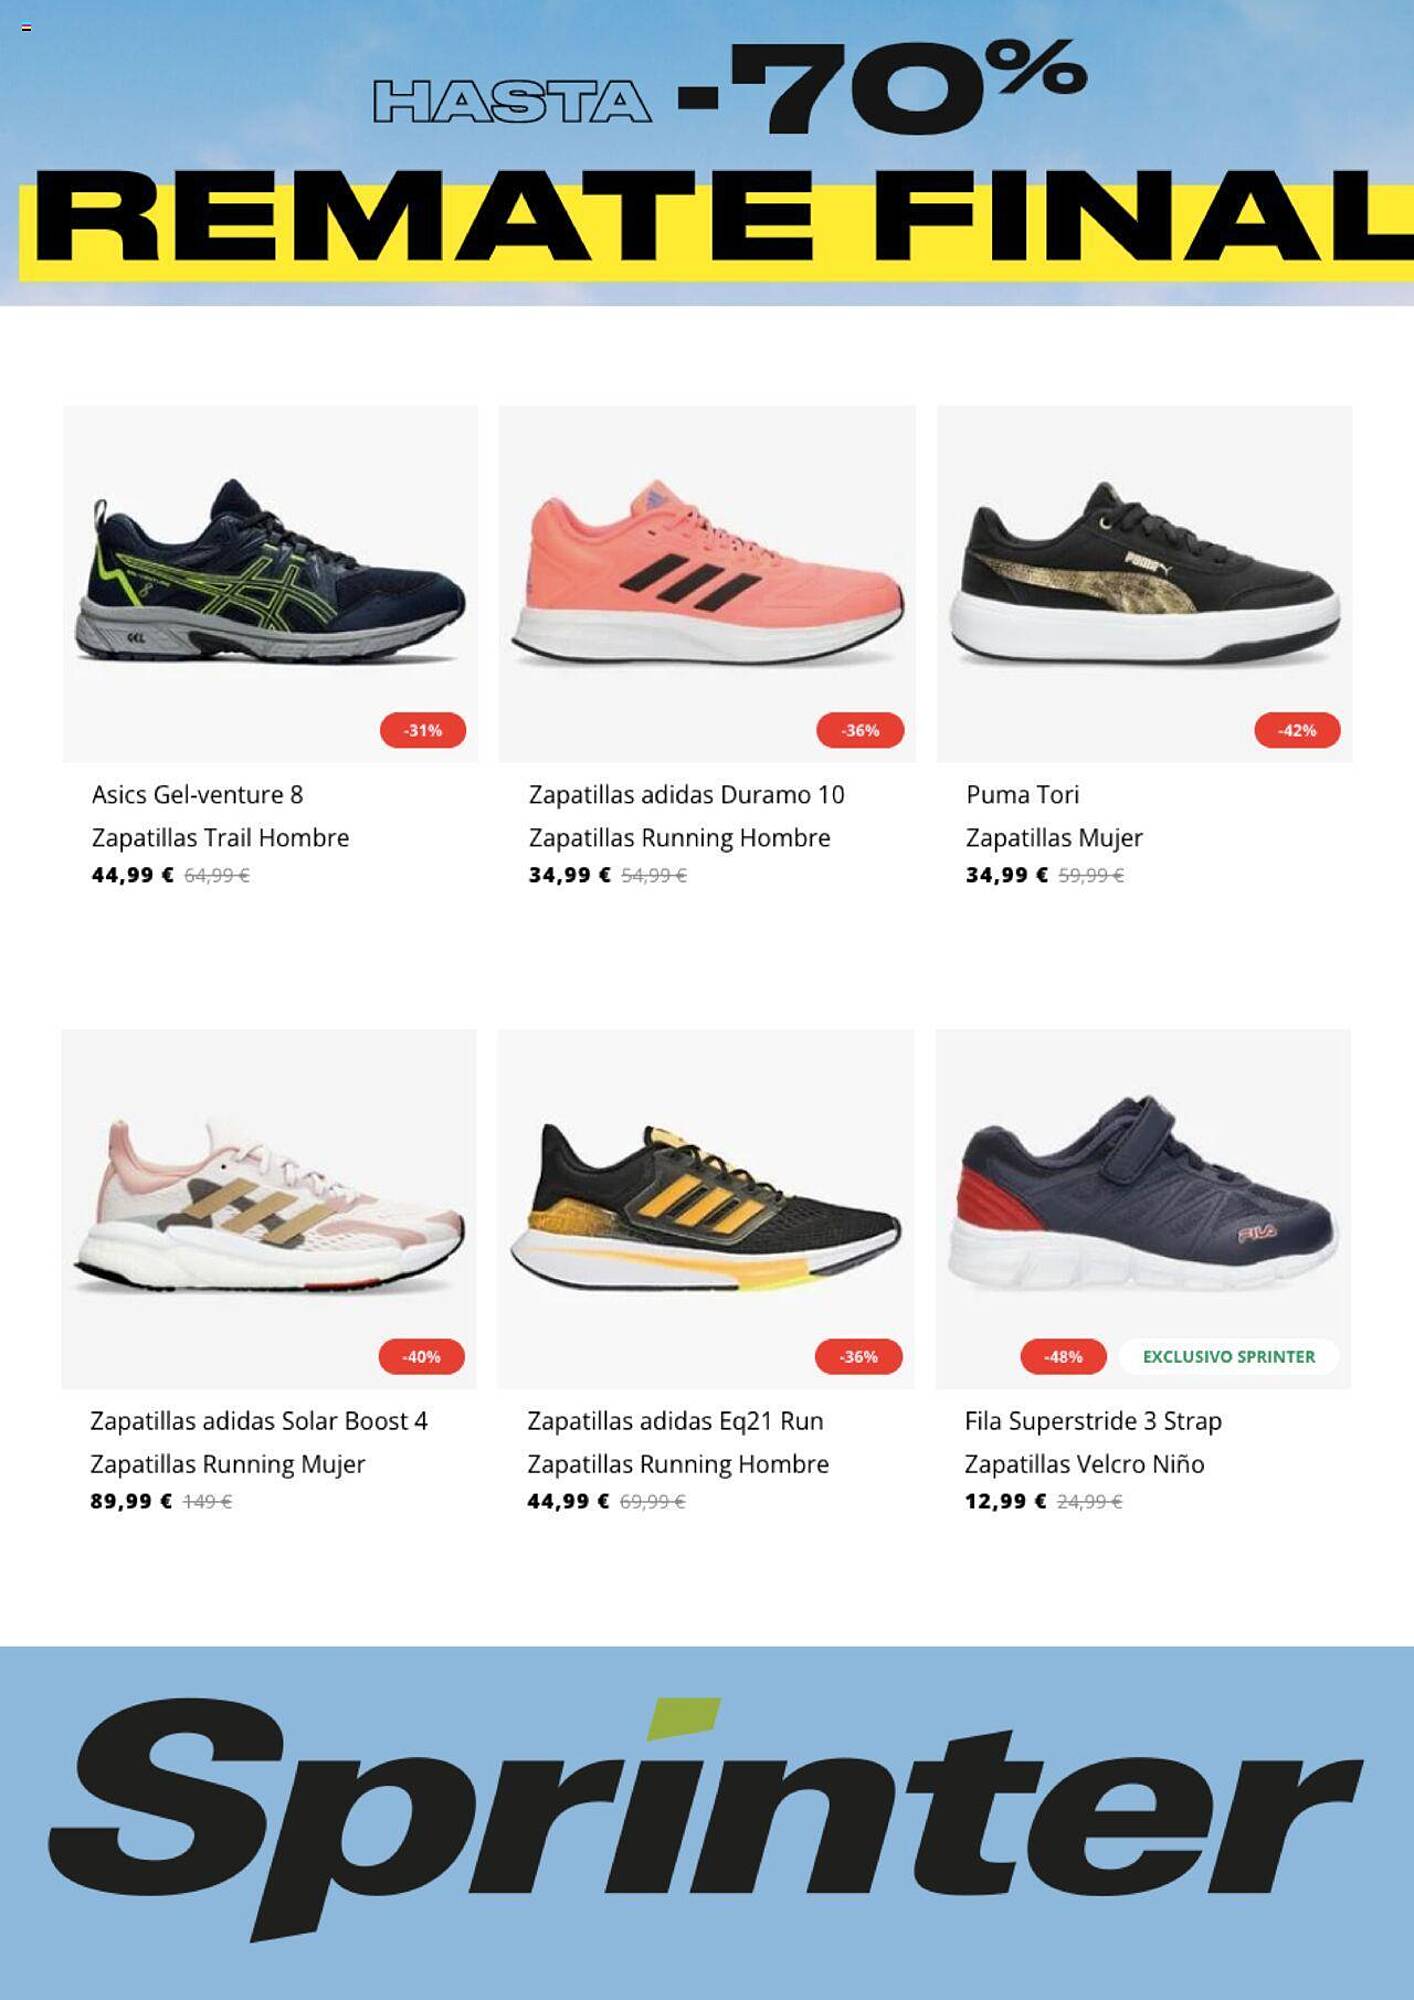Open the Zapatillas adidas Duramo 10 title link
Image resolution: width=1414 pixels, height=2000 pixels.
[687, 795]
